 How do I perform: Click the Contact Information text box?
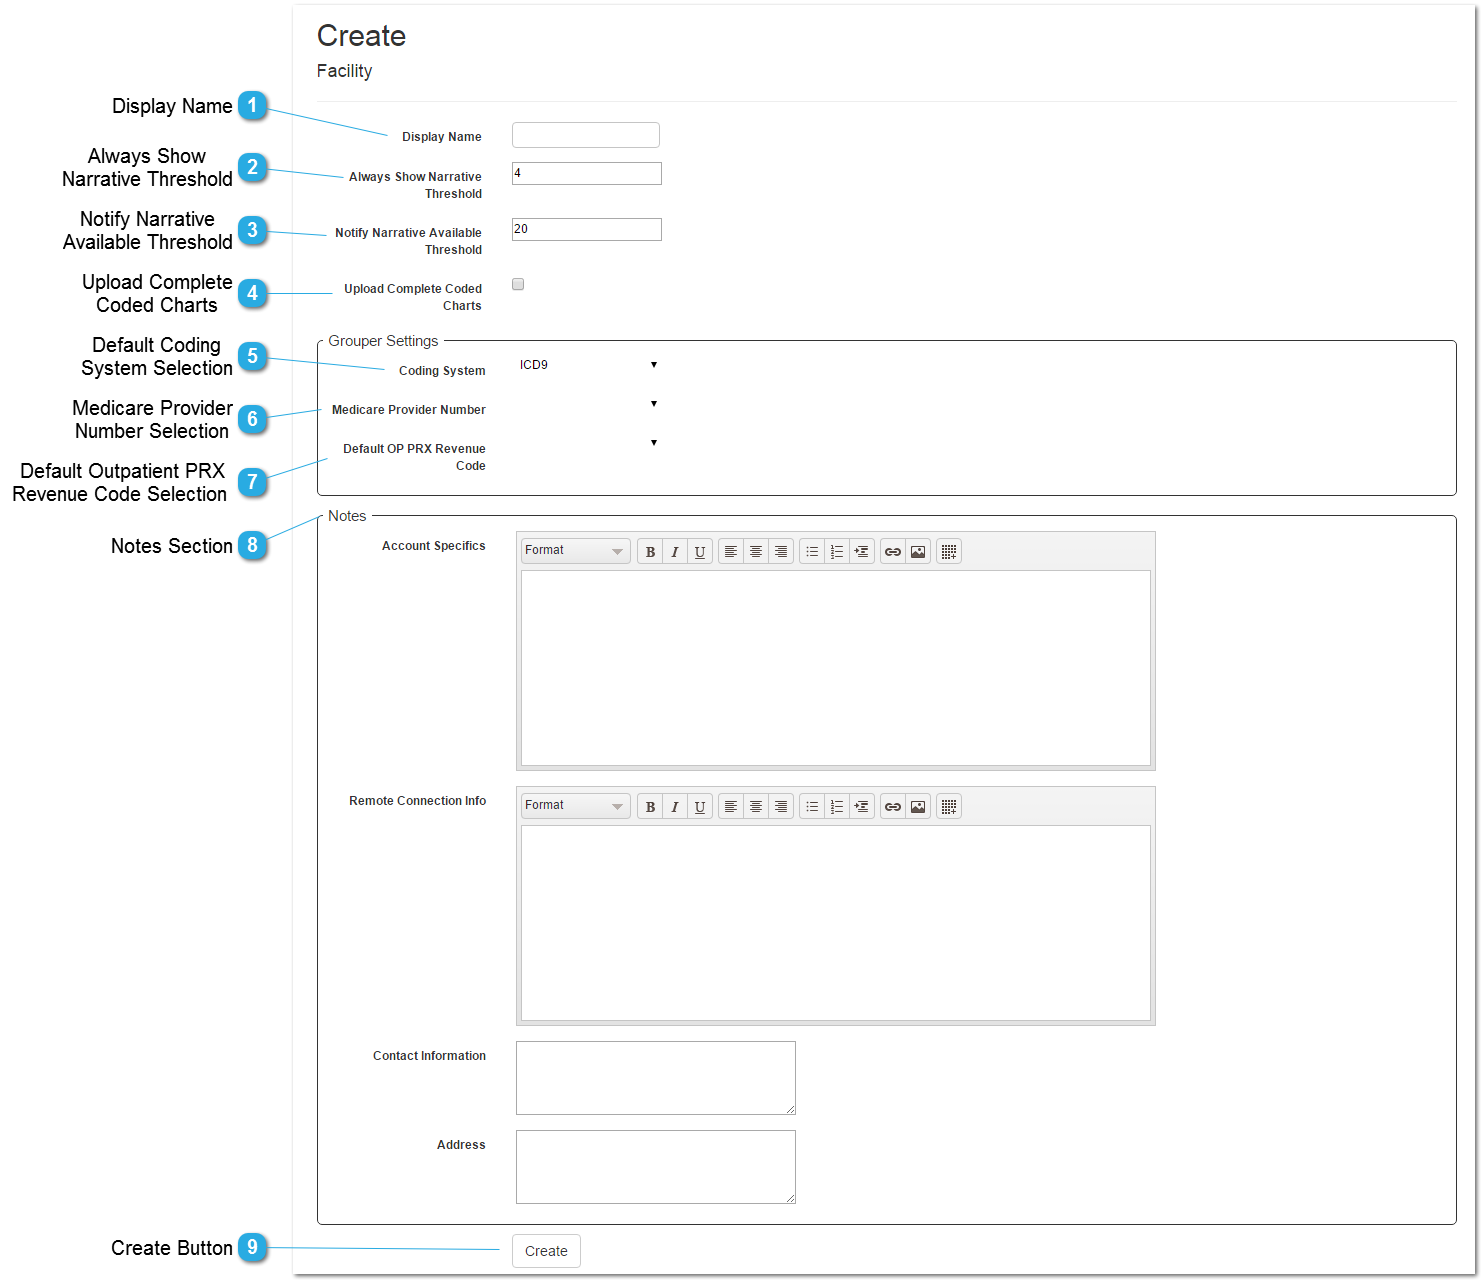tap(656, 1078)
